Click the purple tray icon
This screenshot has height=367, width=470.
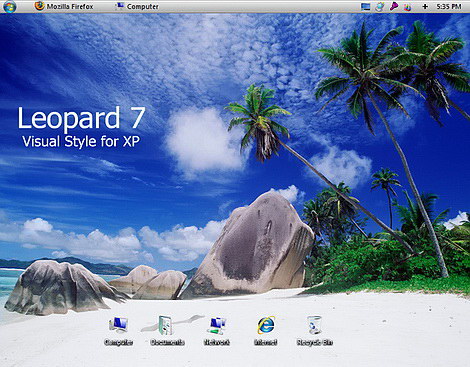(394, 6)
